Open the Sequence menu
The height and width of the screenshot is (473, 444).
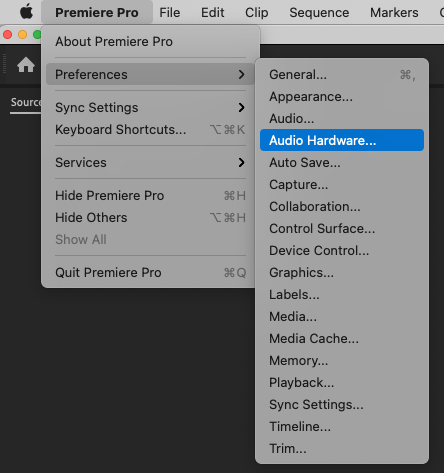[x=319, y=13]
